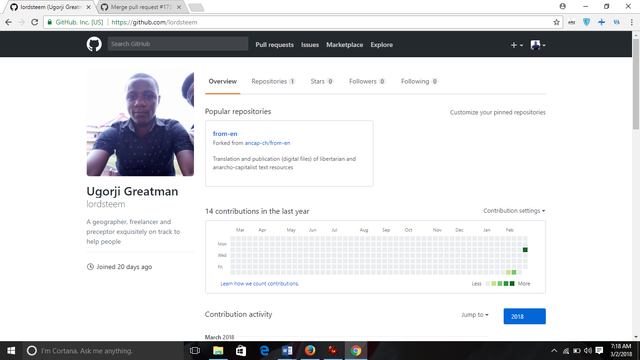
Task: Go to Marketplace in the header
Action: [x=344, y=44]
